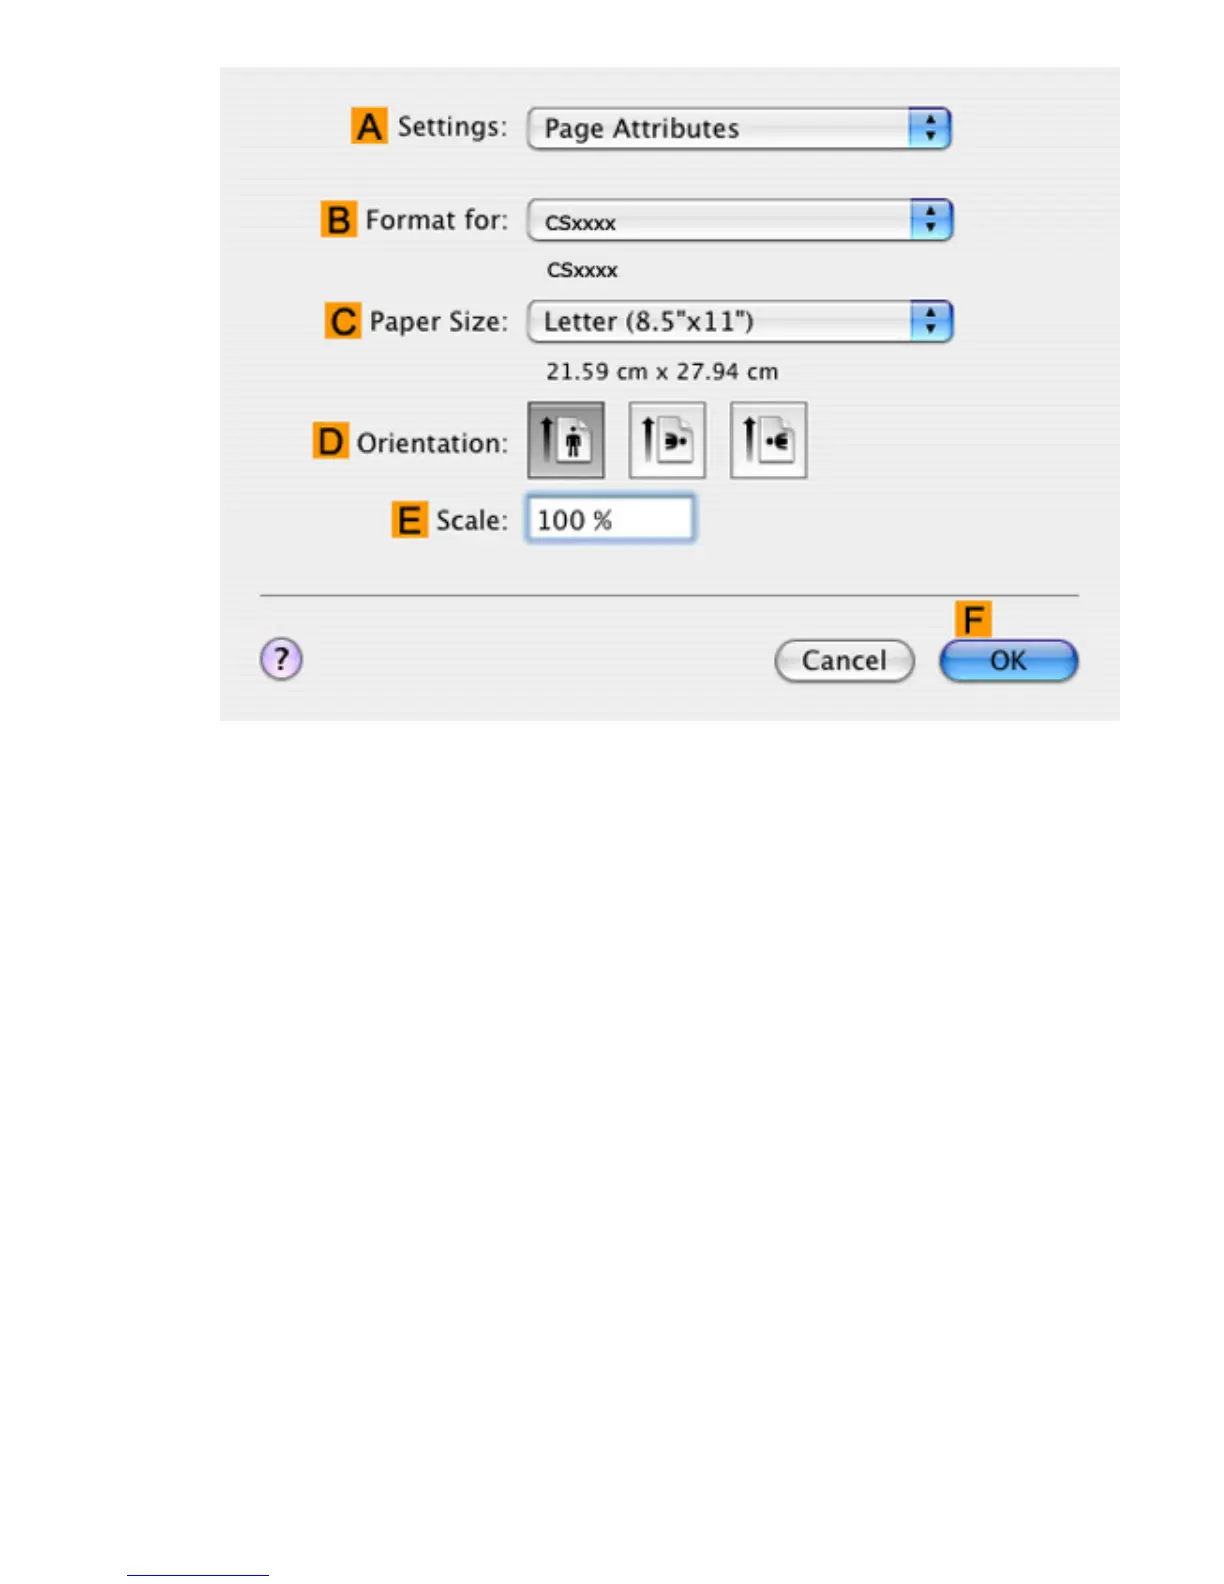Open the Format for CSxxxx dropdown
Viewport: 1224px width, 1584px height.
point(740,220)
